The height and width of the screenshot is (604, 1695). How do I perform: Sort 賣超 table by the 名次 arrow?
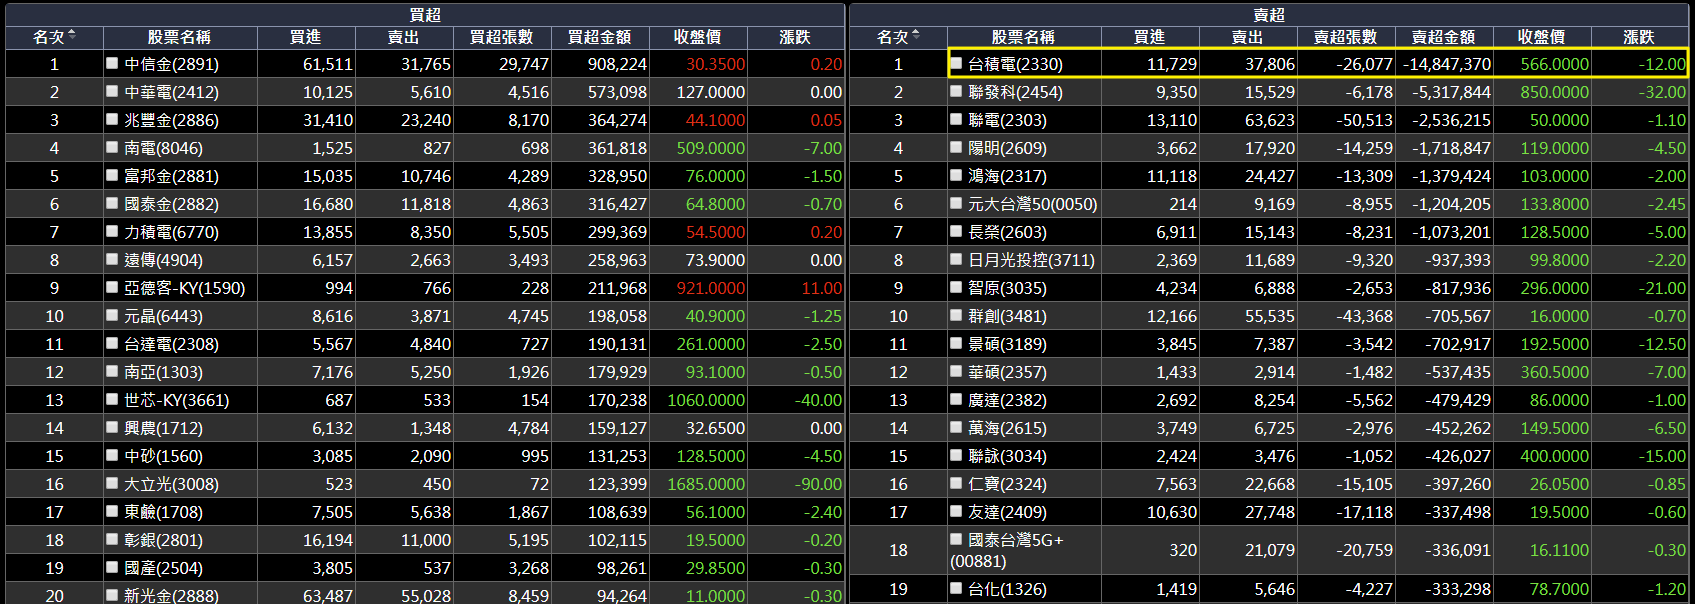coord(916,36)
